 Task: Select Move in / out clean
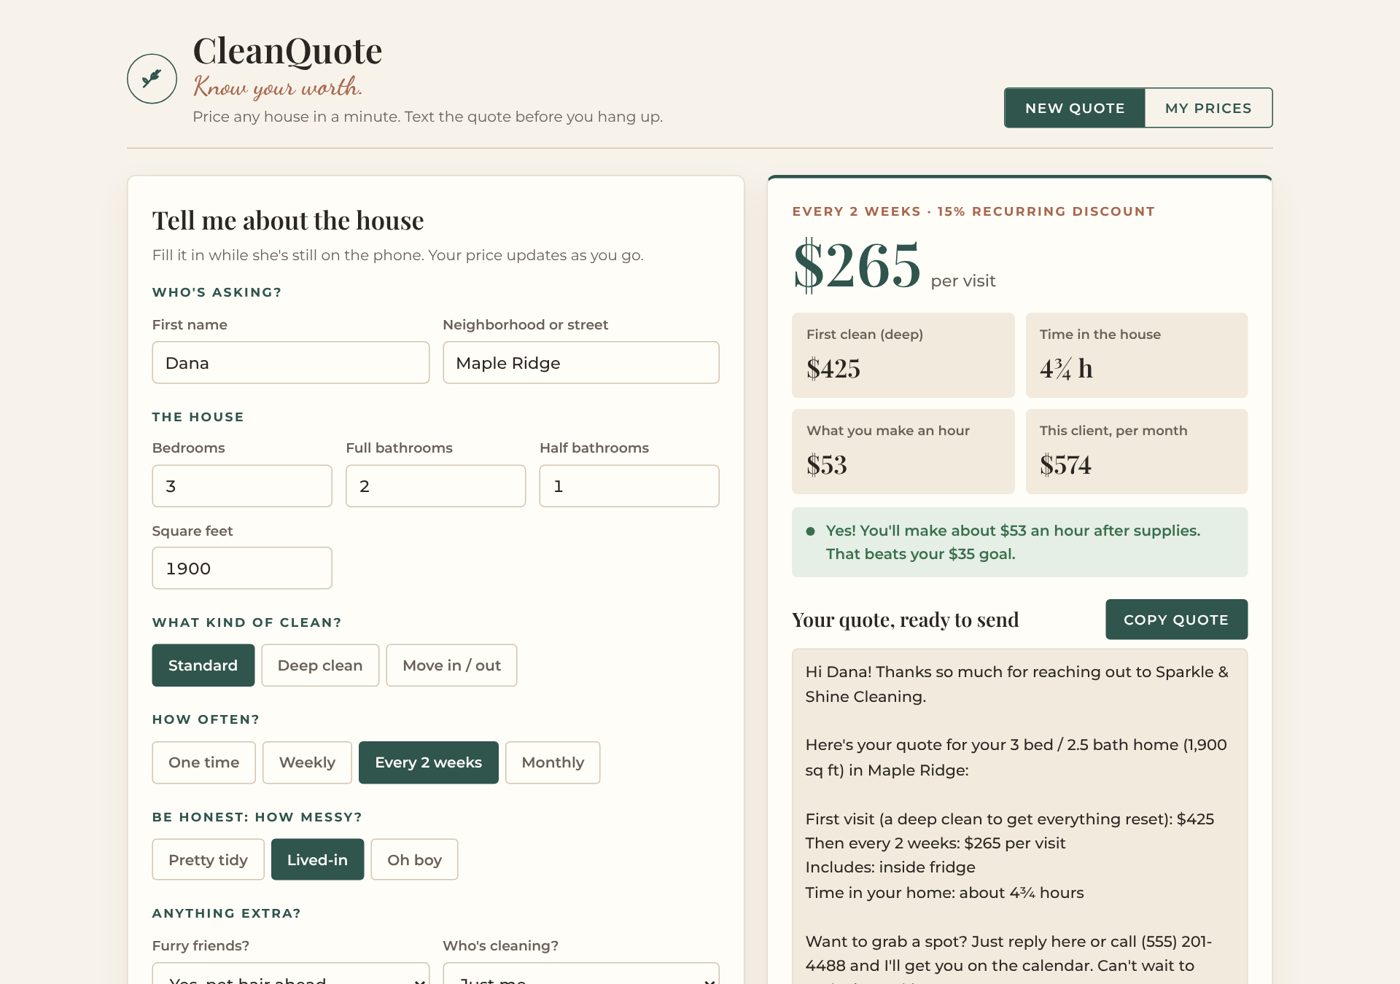coord(451,665)
